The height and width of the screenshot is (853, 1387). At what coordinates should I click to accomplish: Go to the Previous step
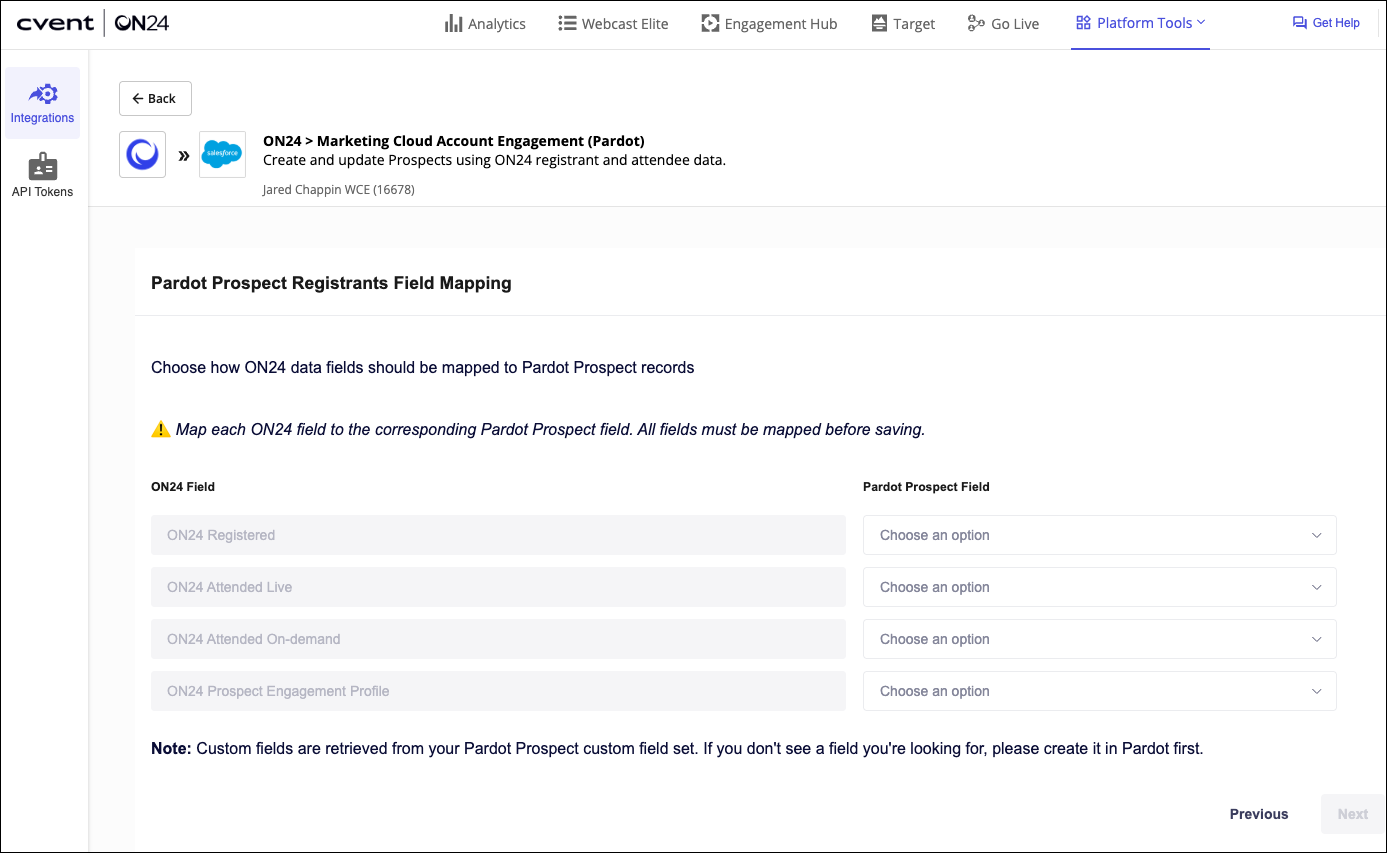(x=1259, y=814)
